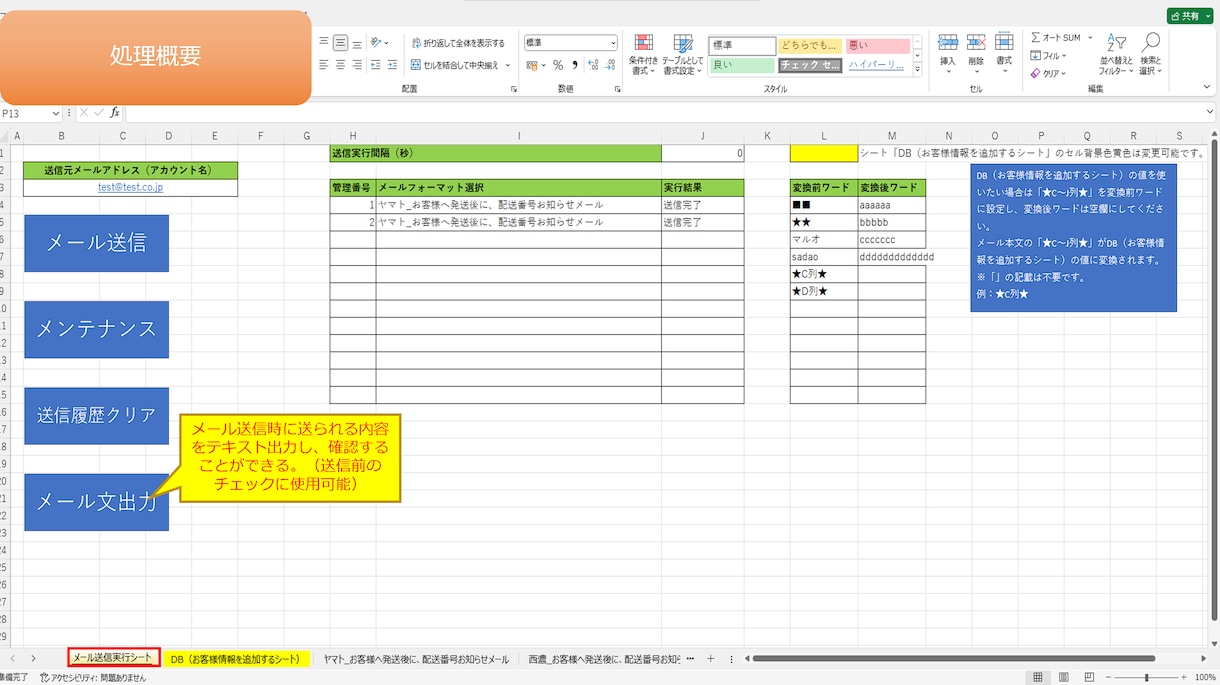Open the AutoSum dropdown arrow
The height and width of the screenshot is (685, 1220).
[1089, 38]
